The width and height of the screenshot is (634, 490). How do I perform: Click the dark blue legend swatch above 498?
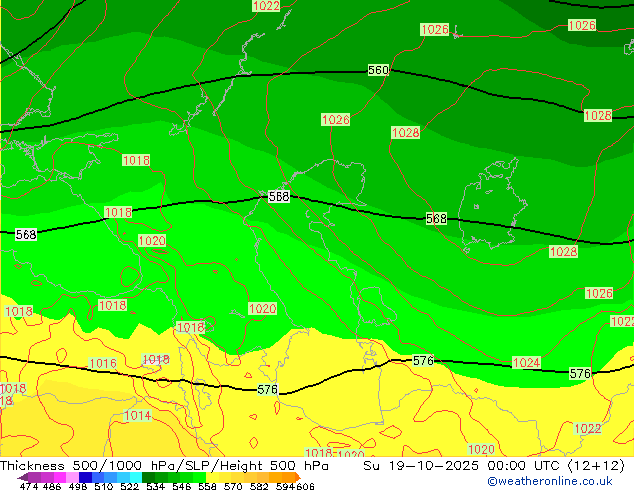tap(85, 477)
